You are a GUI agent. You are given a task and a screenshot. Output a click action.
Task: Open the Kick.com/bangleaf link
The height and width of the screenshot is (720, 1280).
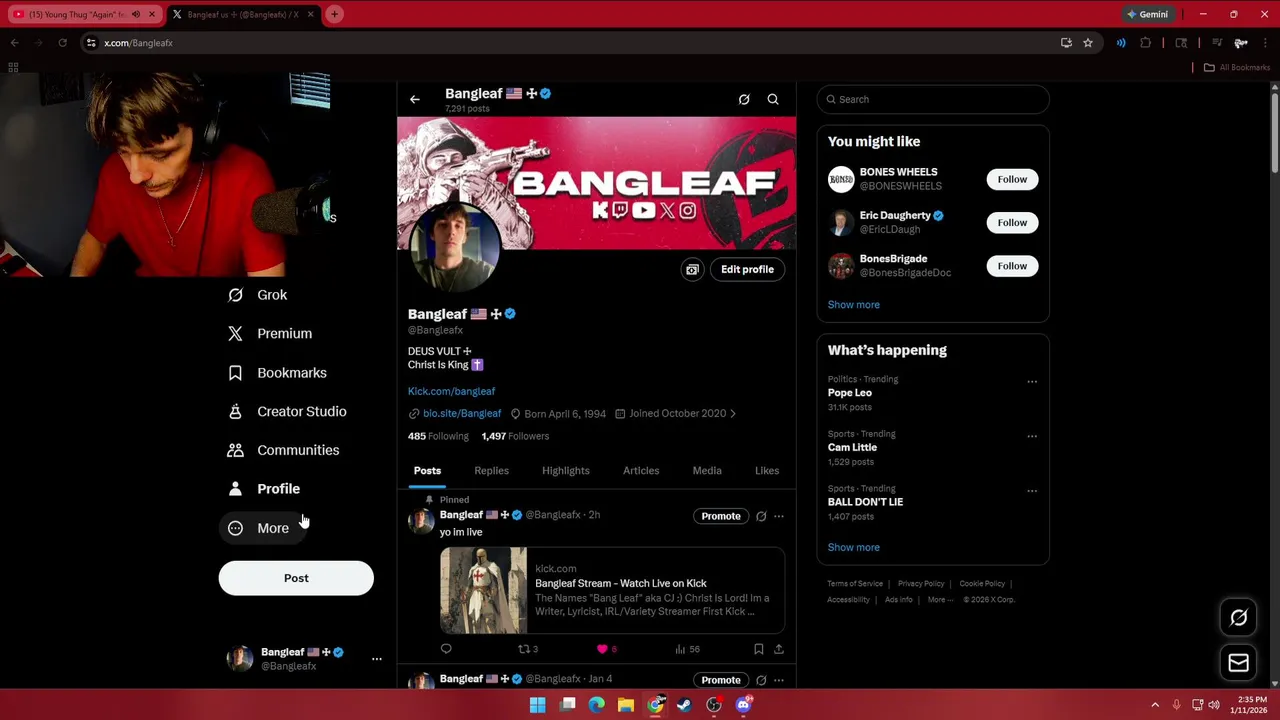click(451, 391)
